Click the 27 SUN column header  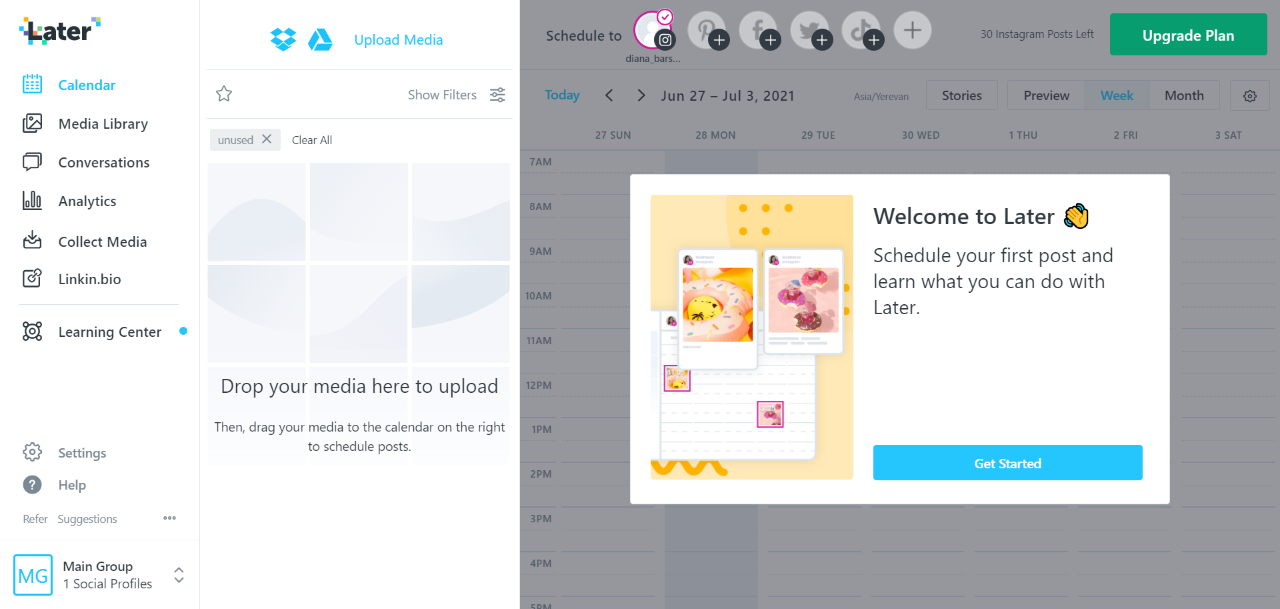[613, 135]
